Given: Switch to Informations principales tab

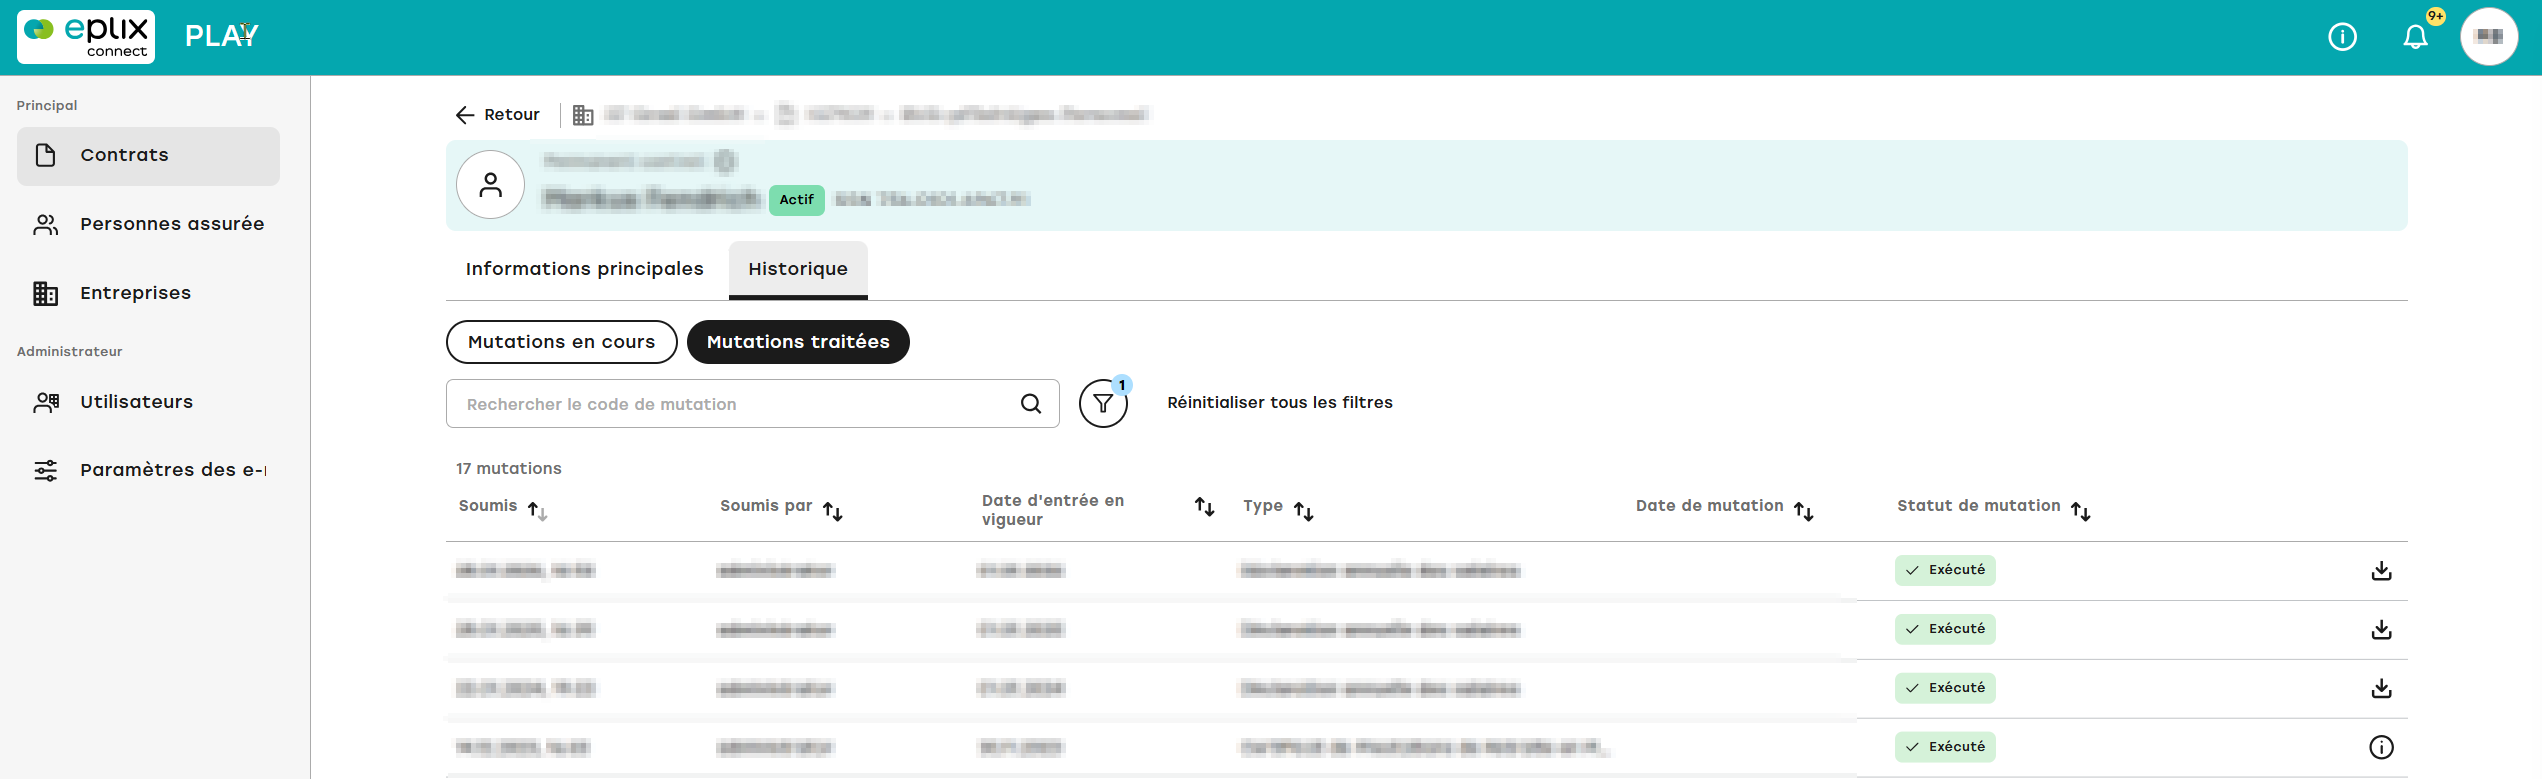Looking at the screenshot, I should click(x=585, y=269).
